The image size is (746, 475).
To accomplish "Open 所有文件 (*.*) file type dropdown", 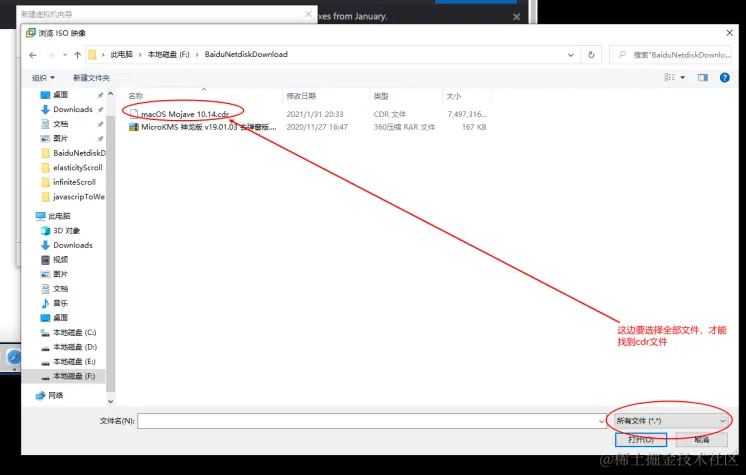I will click(x=671, y=421).
